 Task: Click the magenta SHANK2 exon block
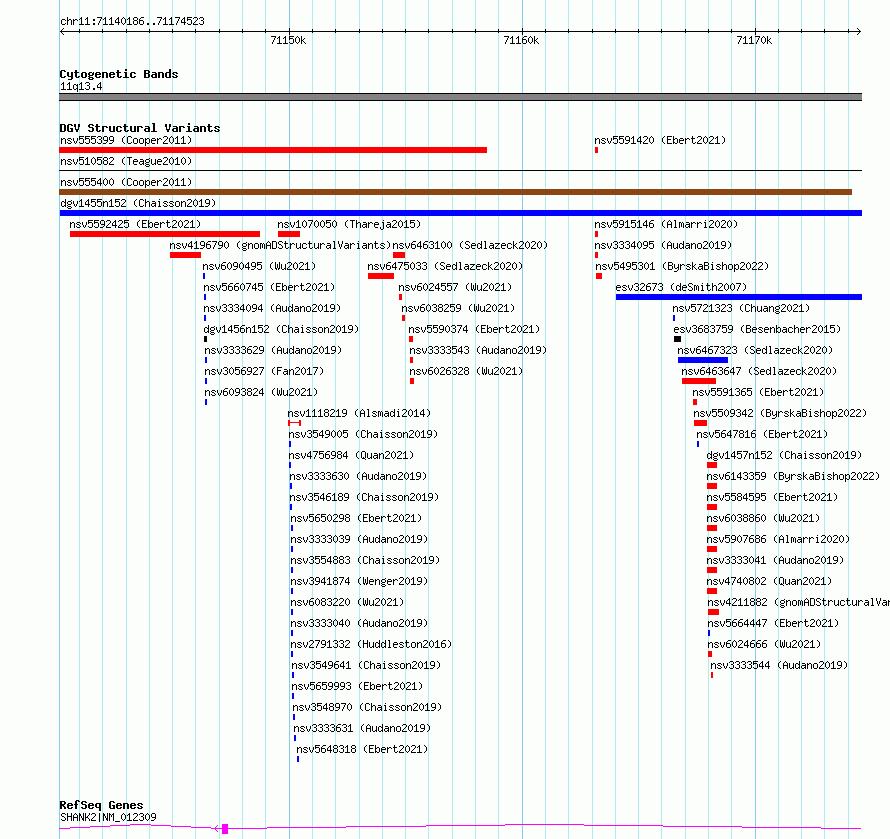[225, 829]
